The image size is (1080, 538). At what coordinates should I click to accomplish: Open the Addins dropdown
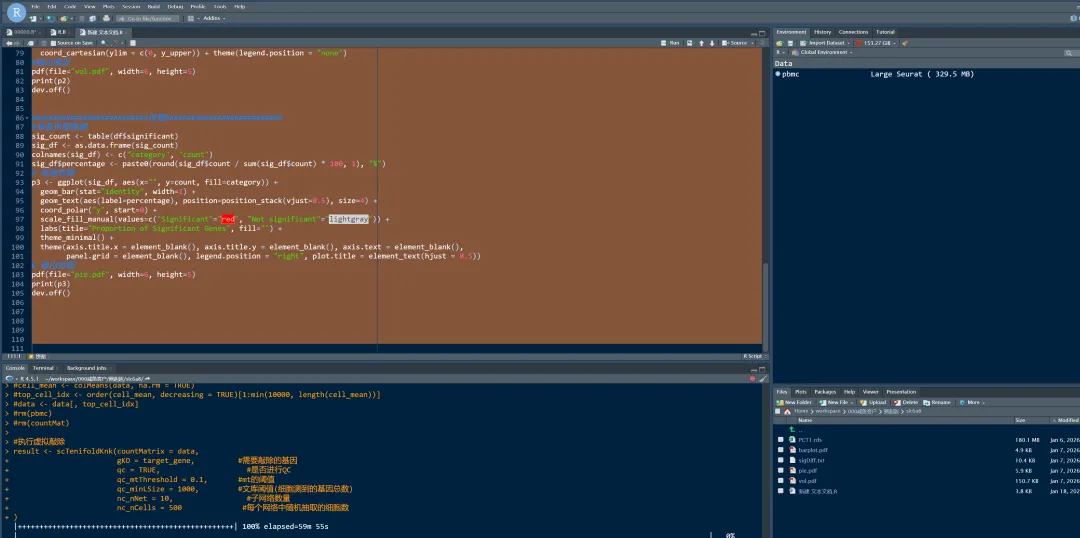click(214, 19)
